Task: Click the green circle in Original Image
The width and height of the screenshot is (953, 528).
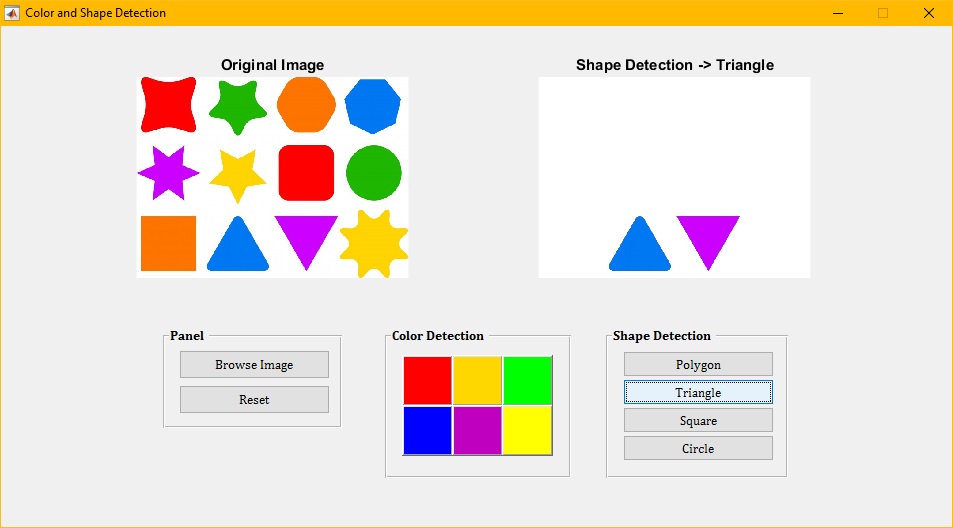Action: click(373, 173)
